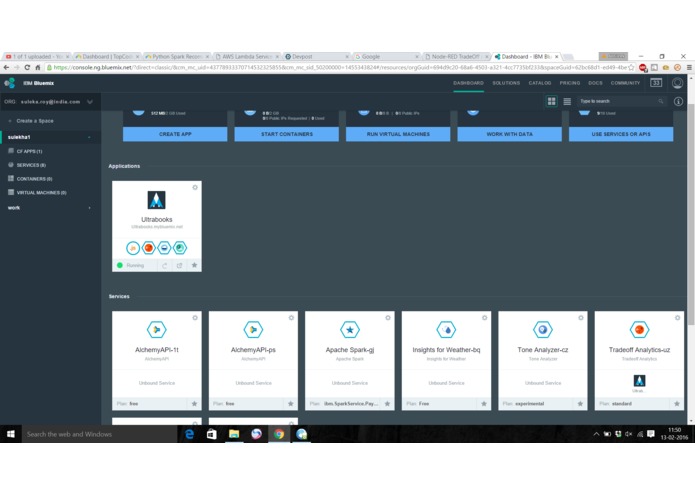This screenshot has width=695, height=494.
Task: Click the browser address bar
Action: (x=340, y=67)
